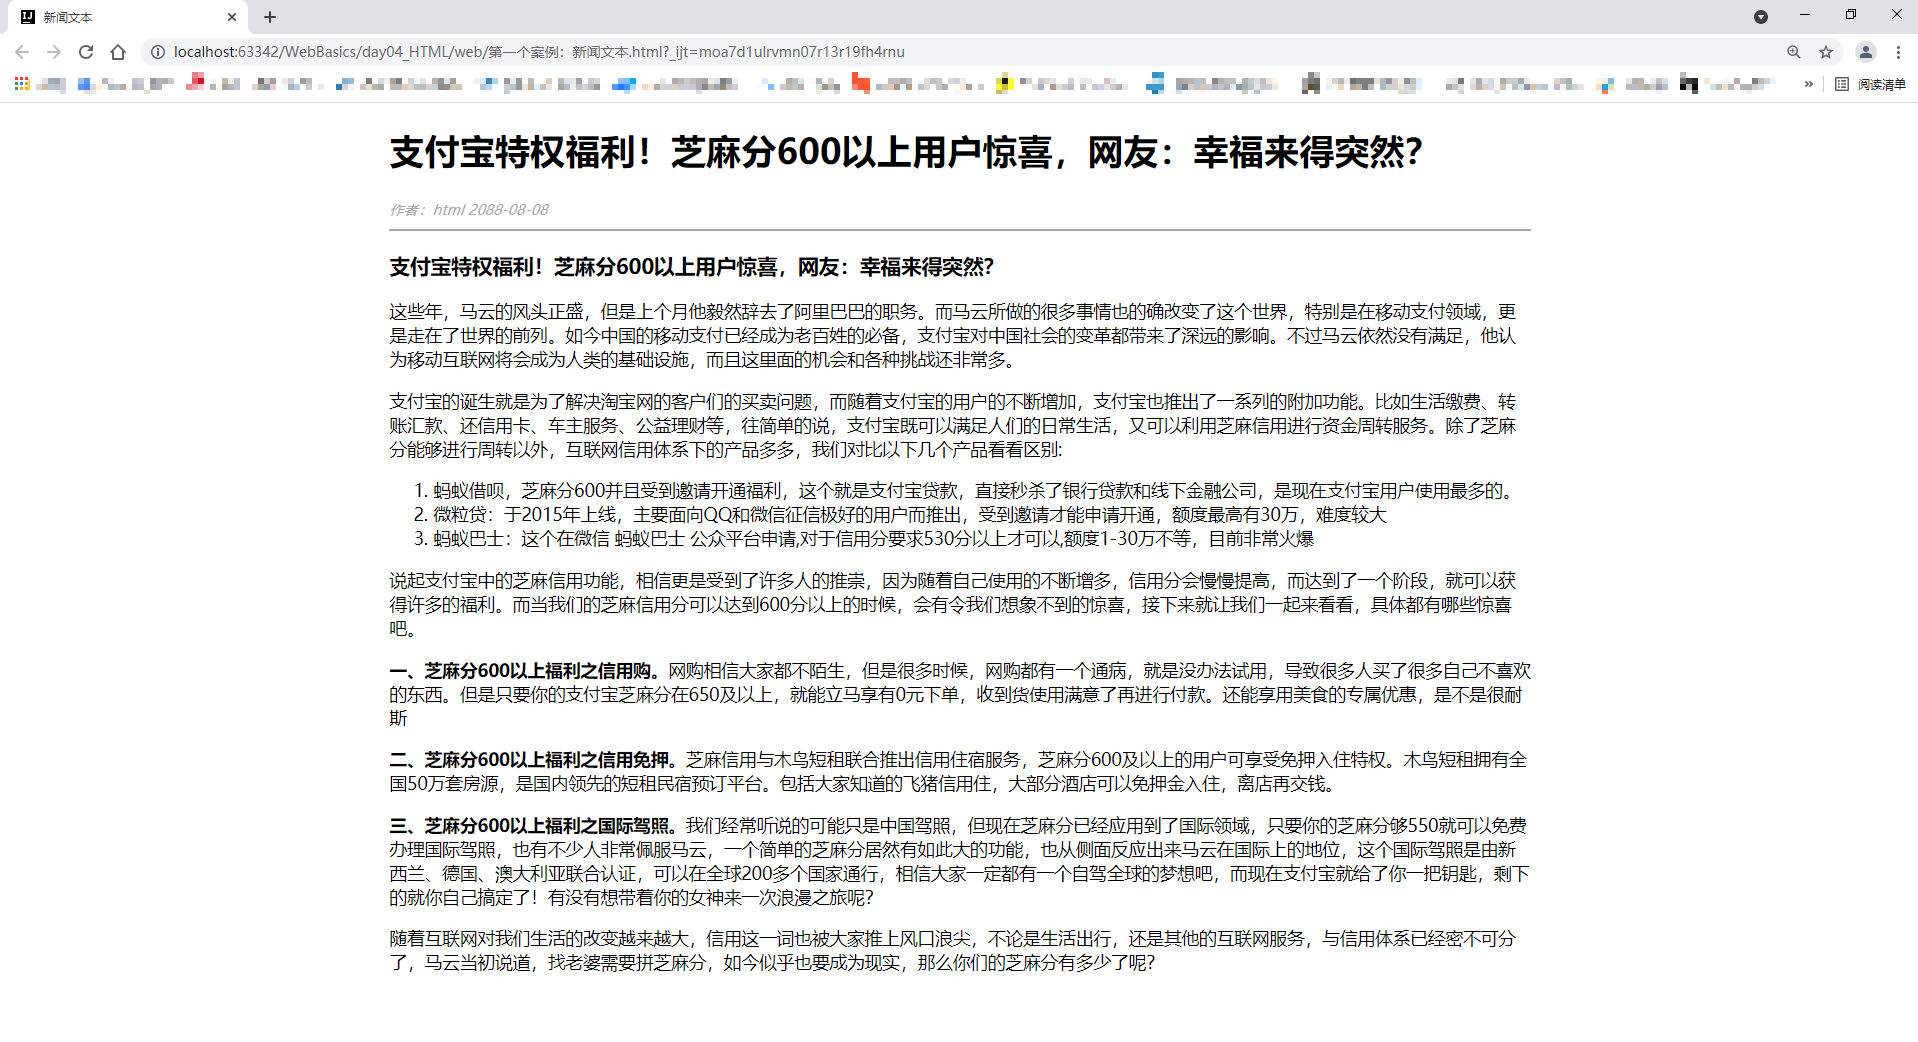Expand the hidden bookmarks with » chevron

pyautogui.click(x=1808, y=84)
